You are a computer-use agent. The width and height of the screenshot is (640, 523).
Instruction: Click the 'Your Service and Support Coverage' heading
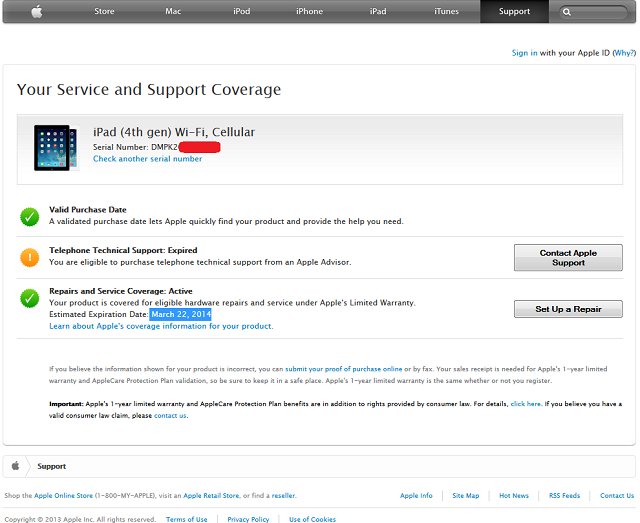149,89
